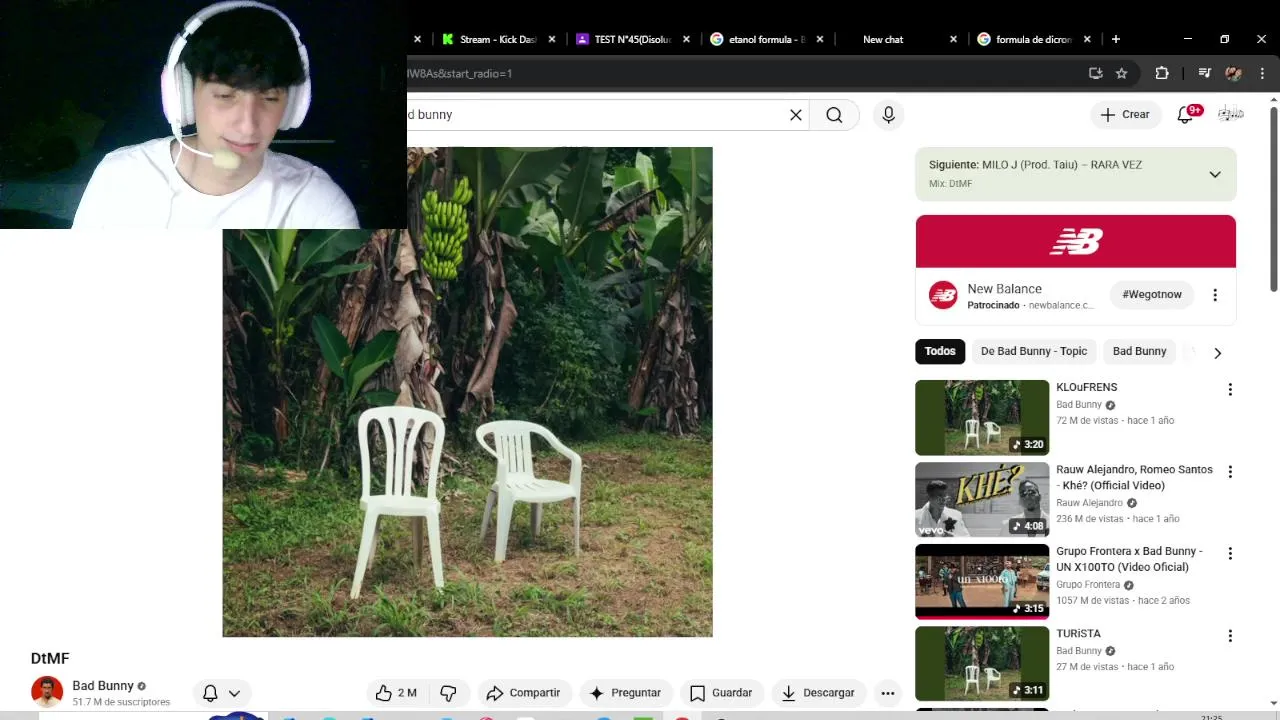This screenshot has width=1280, height=720.
Task: Click the install app icon in address bar
Action: 1095,73
